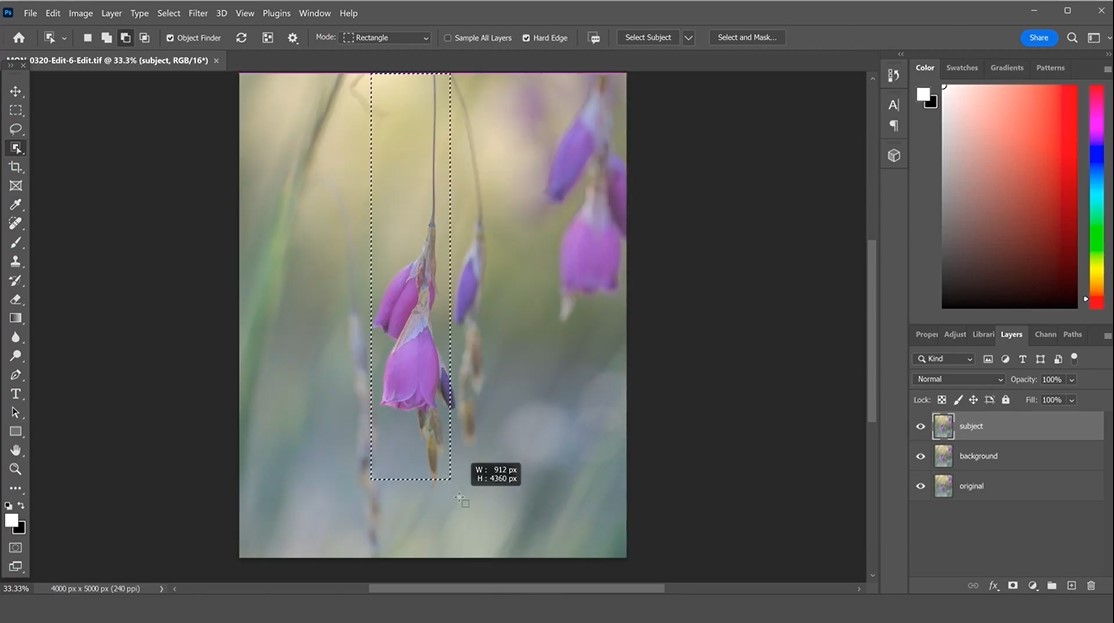
Task: Select the Lasso tool
Action: [16, 129]
